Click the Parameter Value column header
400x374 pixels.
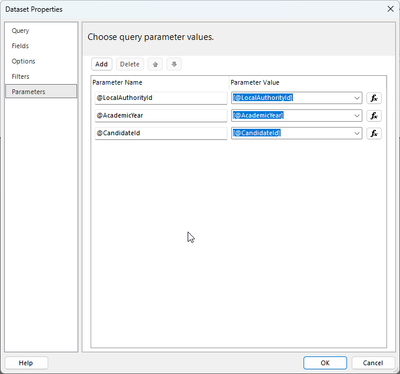coord(255,83)
